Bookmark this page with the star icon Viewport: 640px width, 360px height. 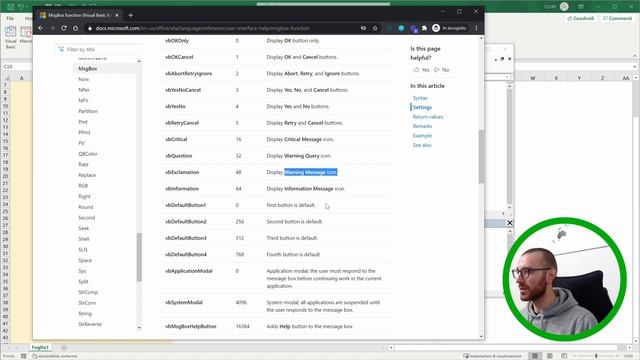pyautogui.click(x=375, y=28)
